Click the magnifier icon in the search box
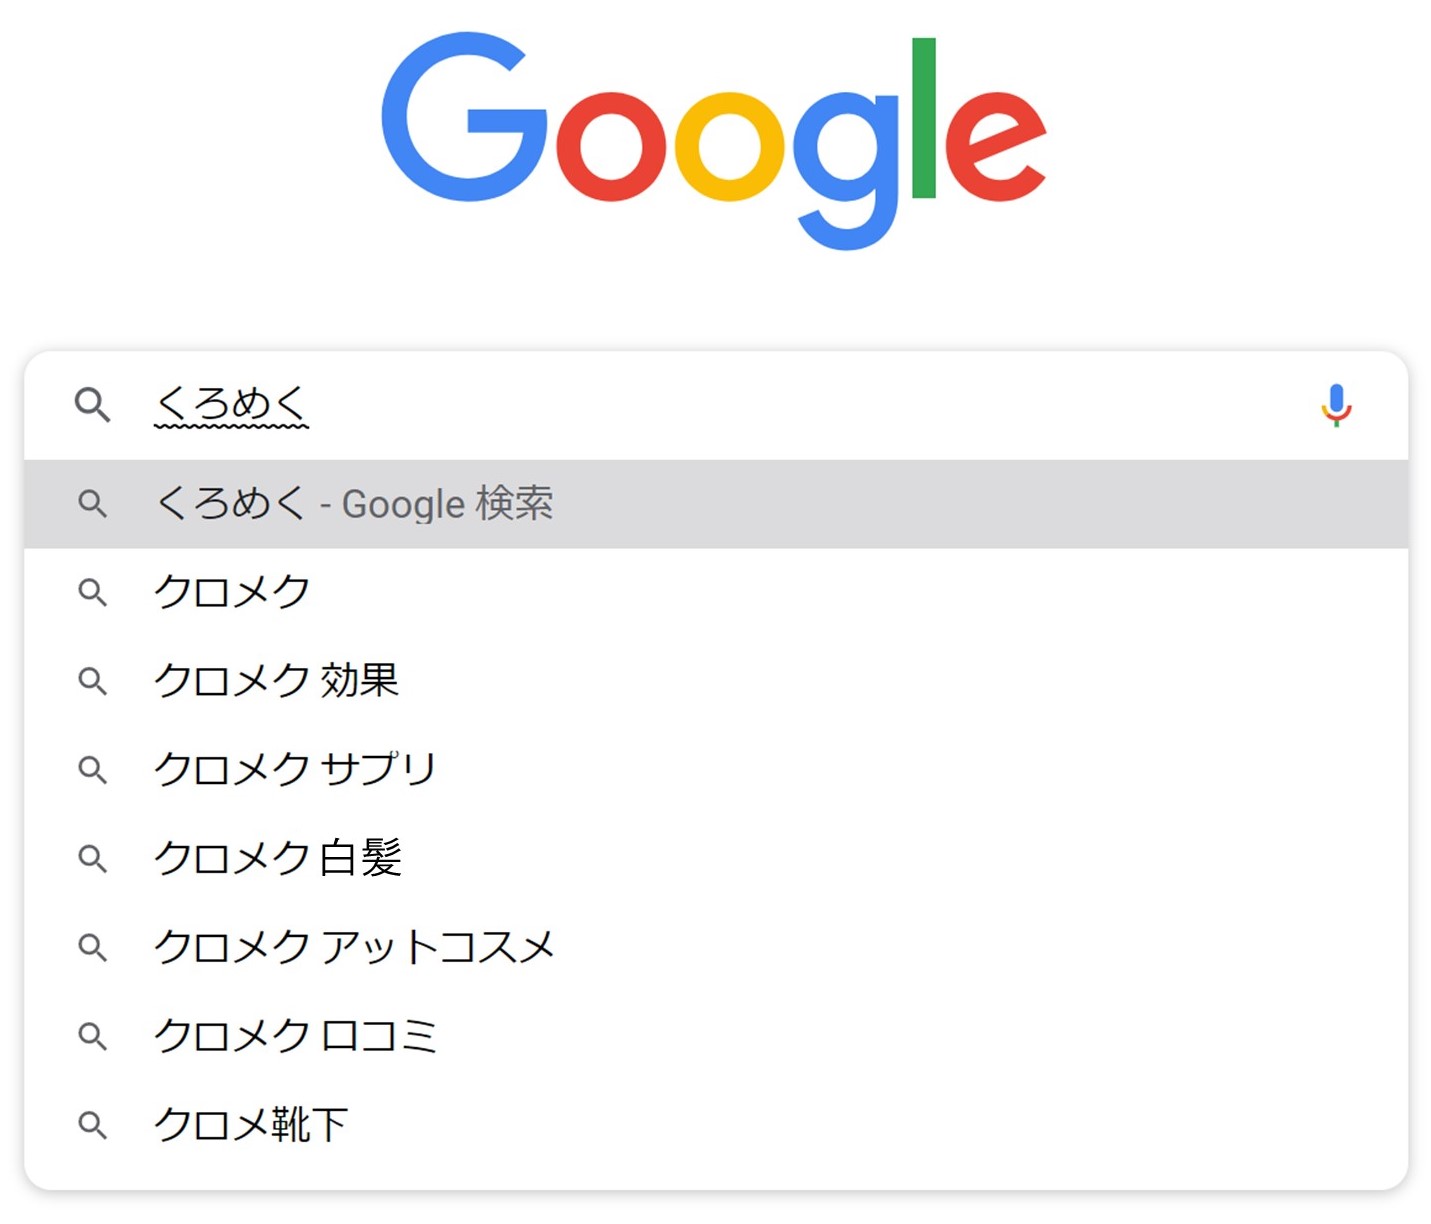1431x1224 pixels. (x=92, y=405)
